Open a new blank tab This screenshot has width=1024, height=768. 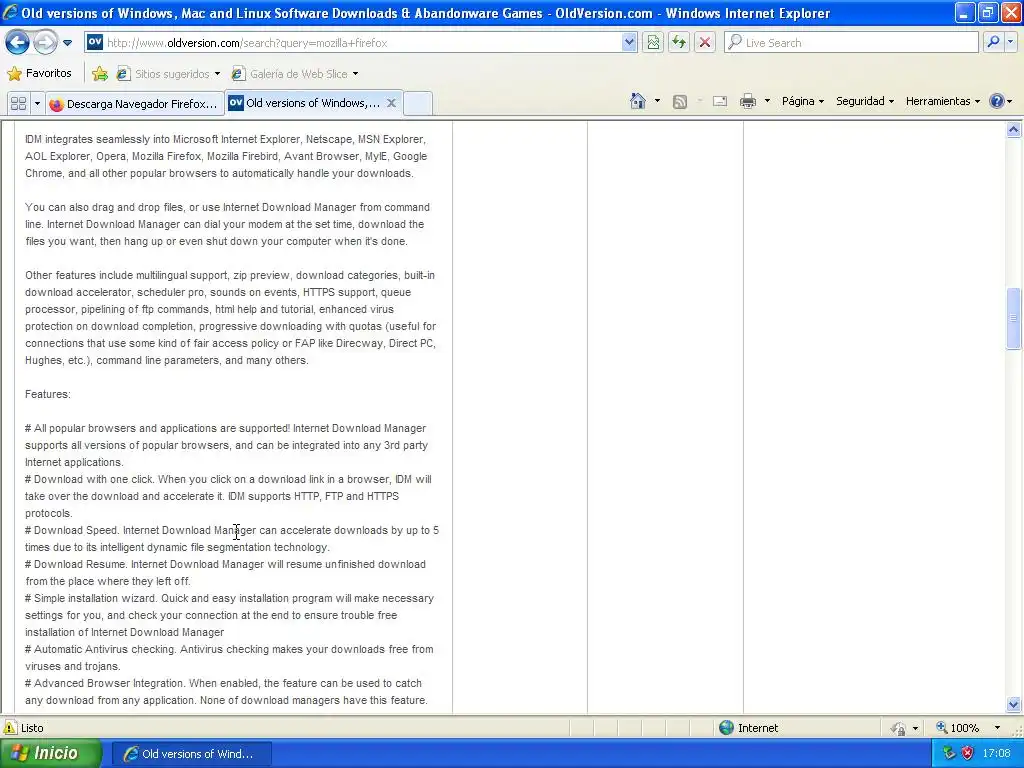point(418,103)
